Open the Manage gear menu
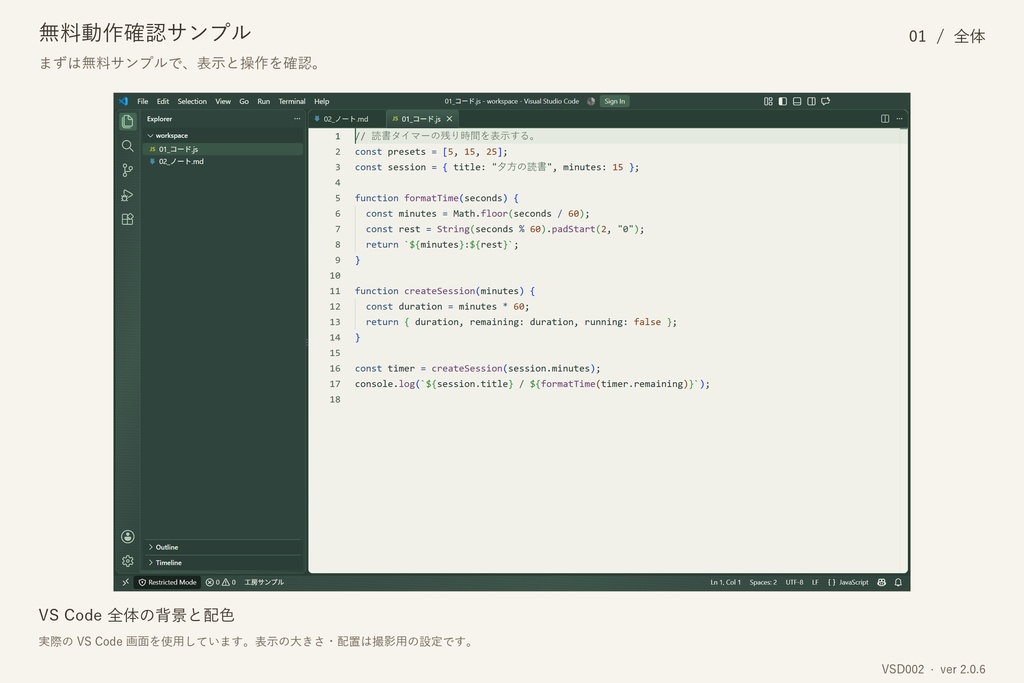 click(x=127, y=561)
